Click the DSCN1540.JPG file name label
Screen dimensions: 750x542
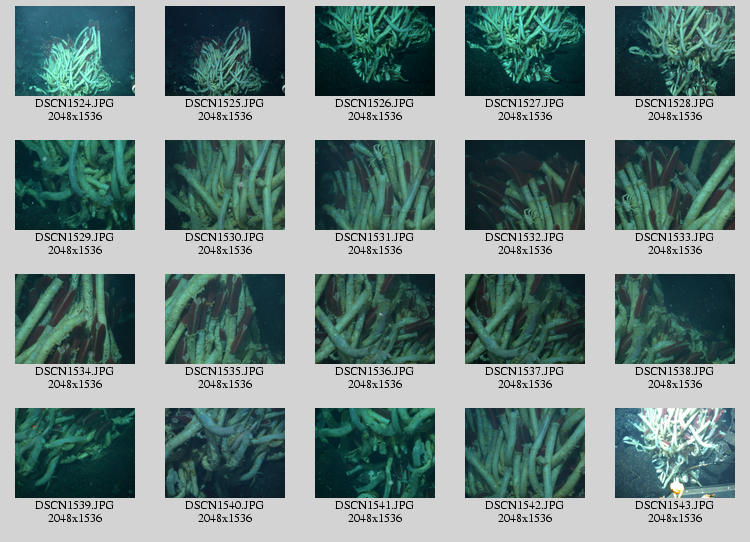(224, 505)
